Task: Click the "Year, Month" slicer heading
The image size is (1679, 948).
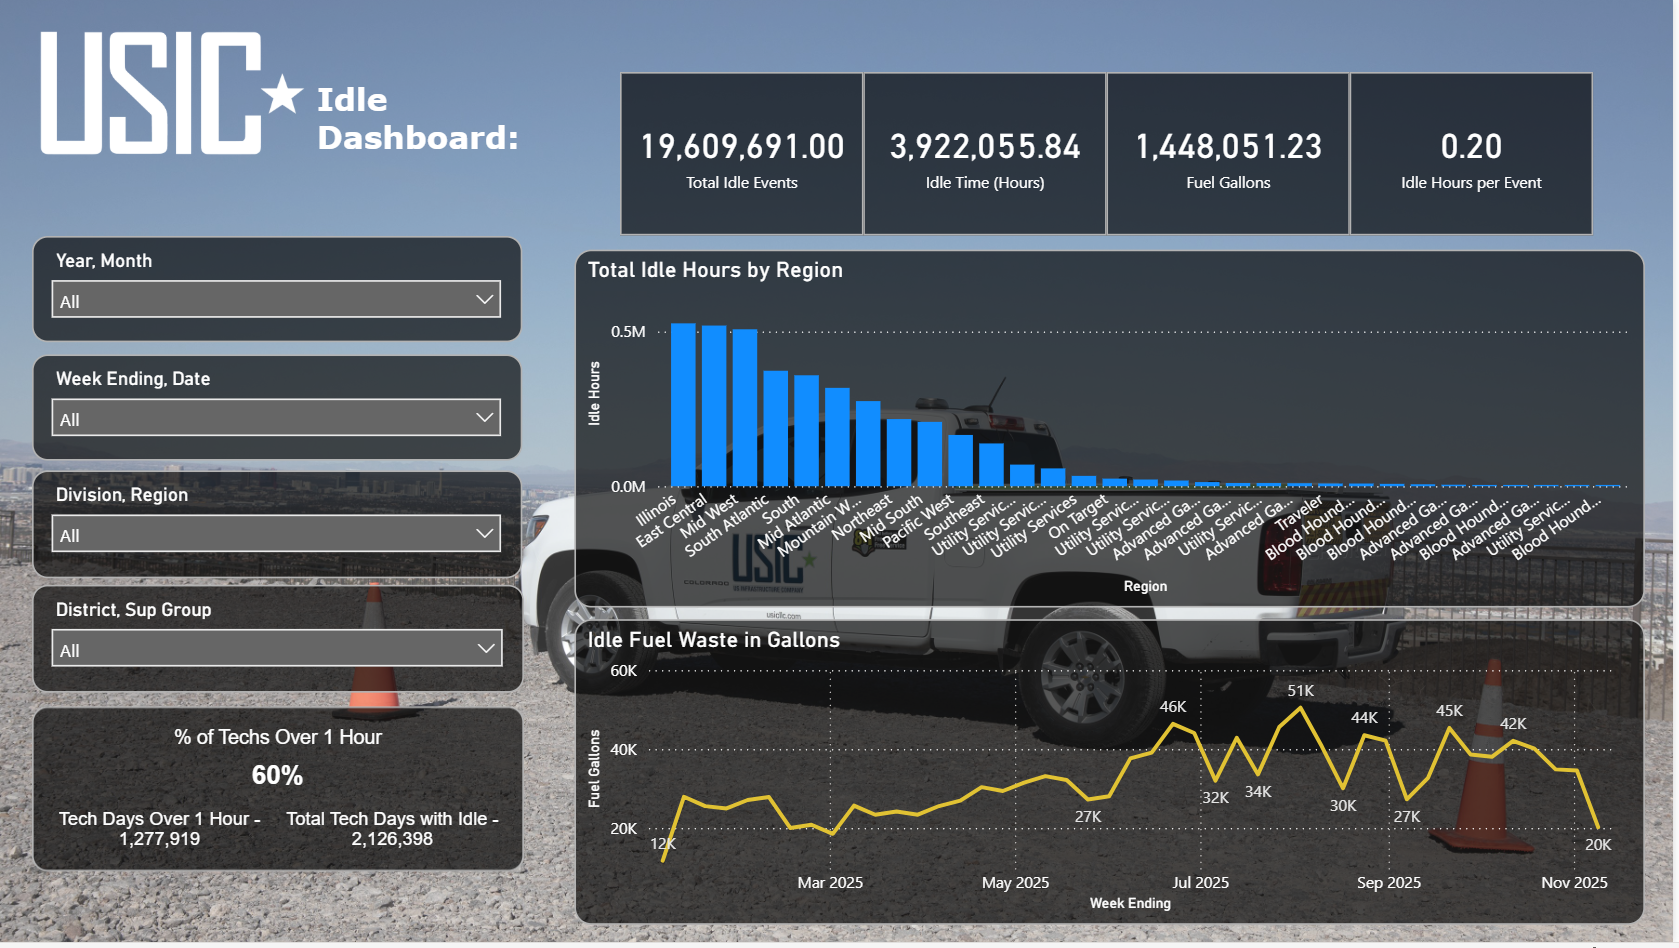Action: click(104, 261)
